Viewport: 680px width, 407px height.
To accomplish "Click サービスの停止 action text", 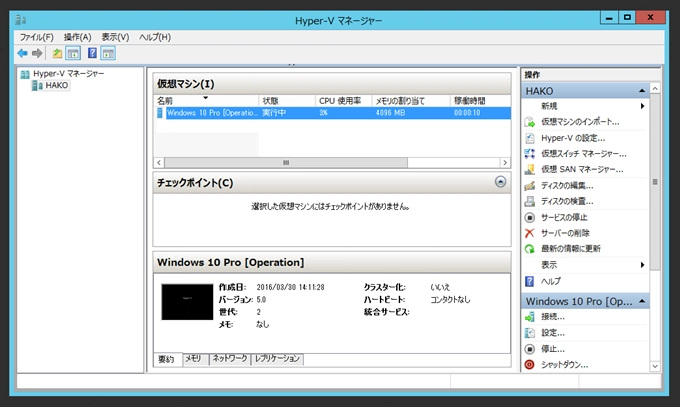I will point(564,217).
